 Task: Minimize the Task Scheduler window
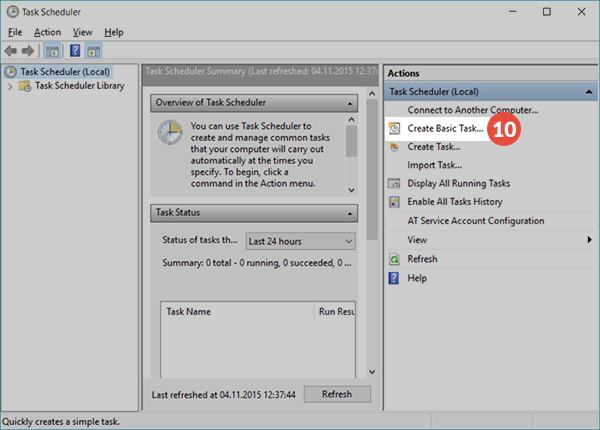[x=513, y=12]
